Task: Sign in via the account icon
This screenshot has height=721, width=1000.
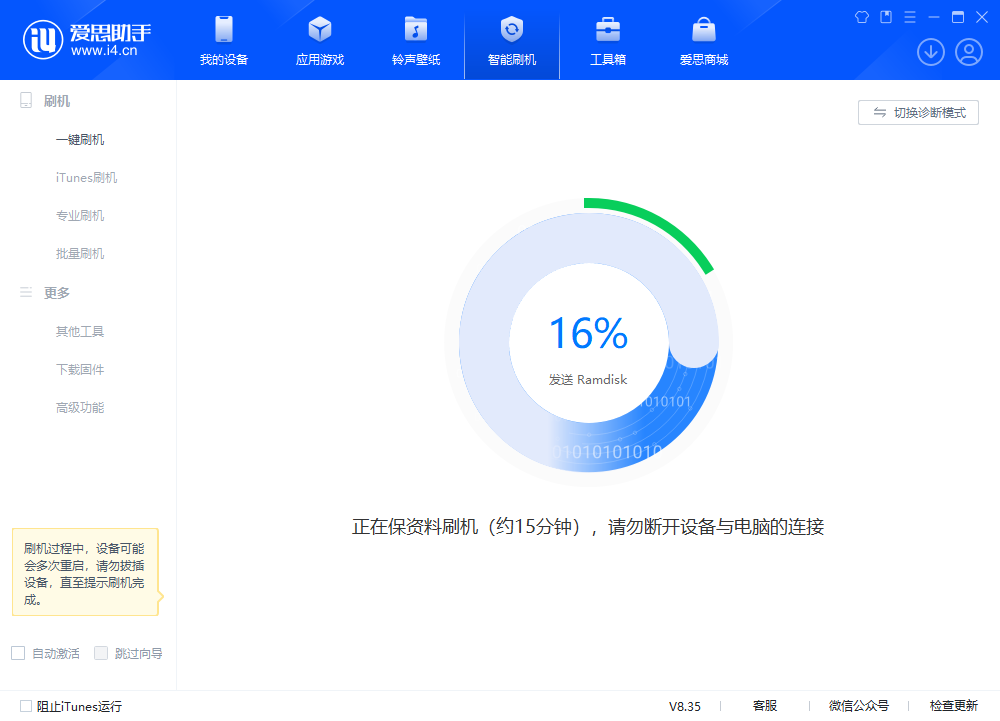Action: pos(968,52)
